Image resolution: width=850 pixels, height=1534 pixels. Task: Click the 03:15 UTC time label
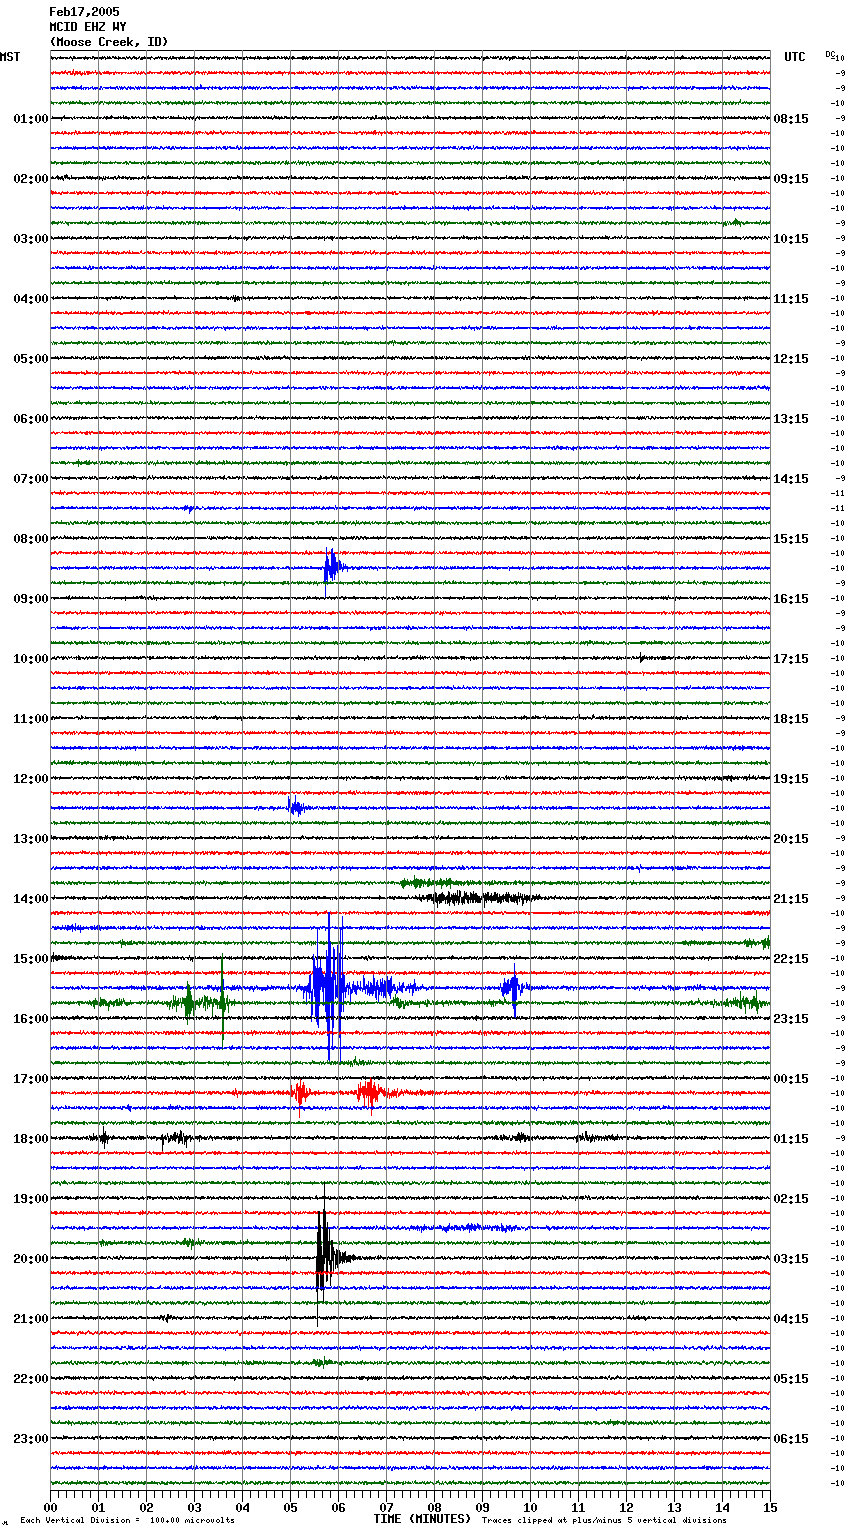(x=791, y=1259)
